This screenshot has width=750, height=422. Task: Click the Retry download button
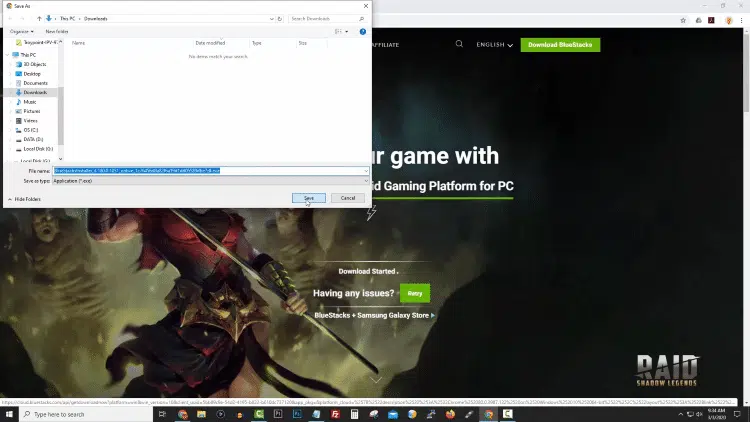click(x=415, y=293)
